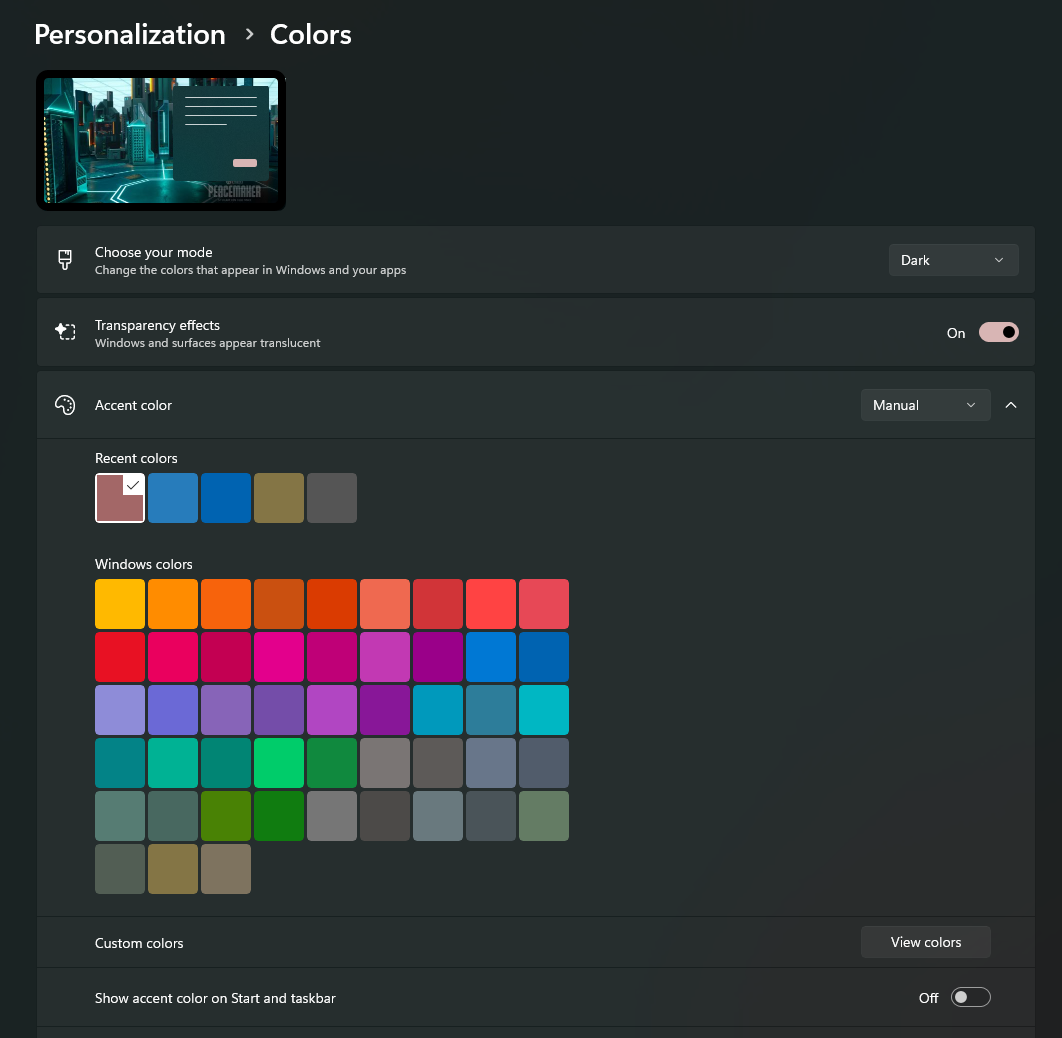Select the magenta Windows color swatch
Screen dimensions: 1062x1038
[279, 657]
